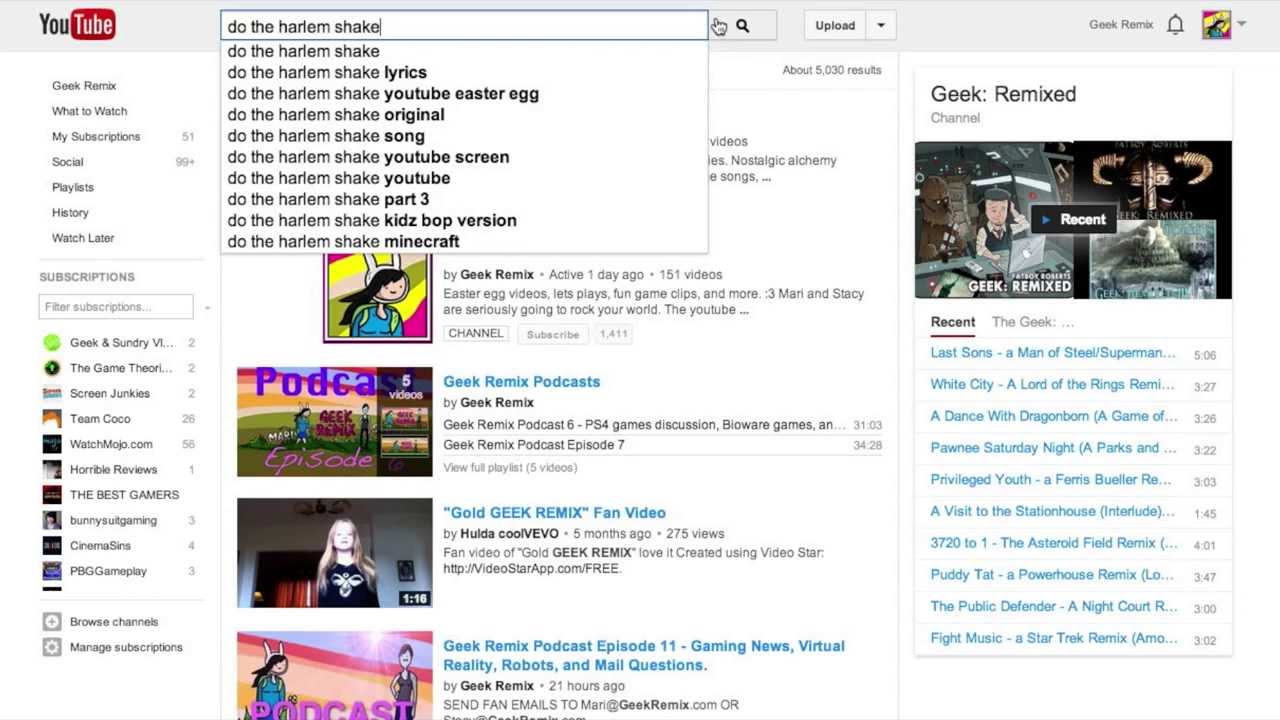Click the CHANNEL badge

coord(476,334)
